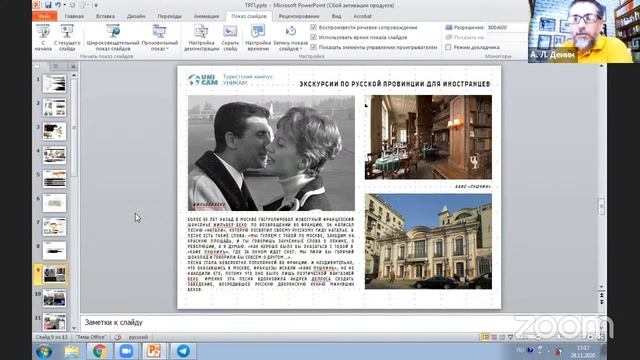Select slide 11 thumbnail
The height and width of the screenshot is (360, 640).
pos(54,322)
